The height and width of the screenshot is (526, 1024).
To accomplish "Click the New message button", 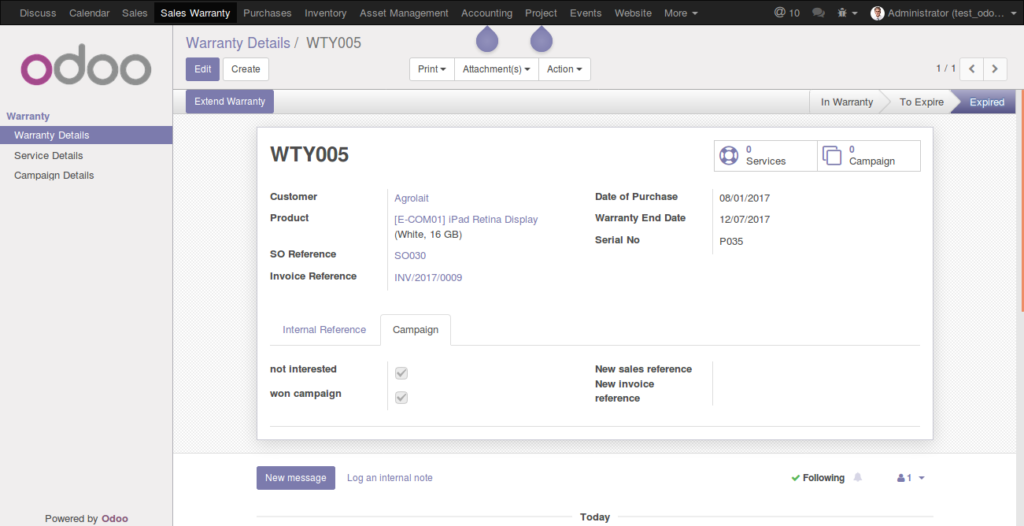I will [x=296, y=478].
